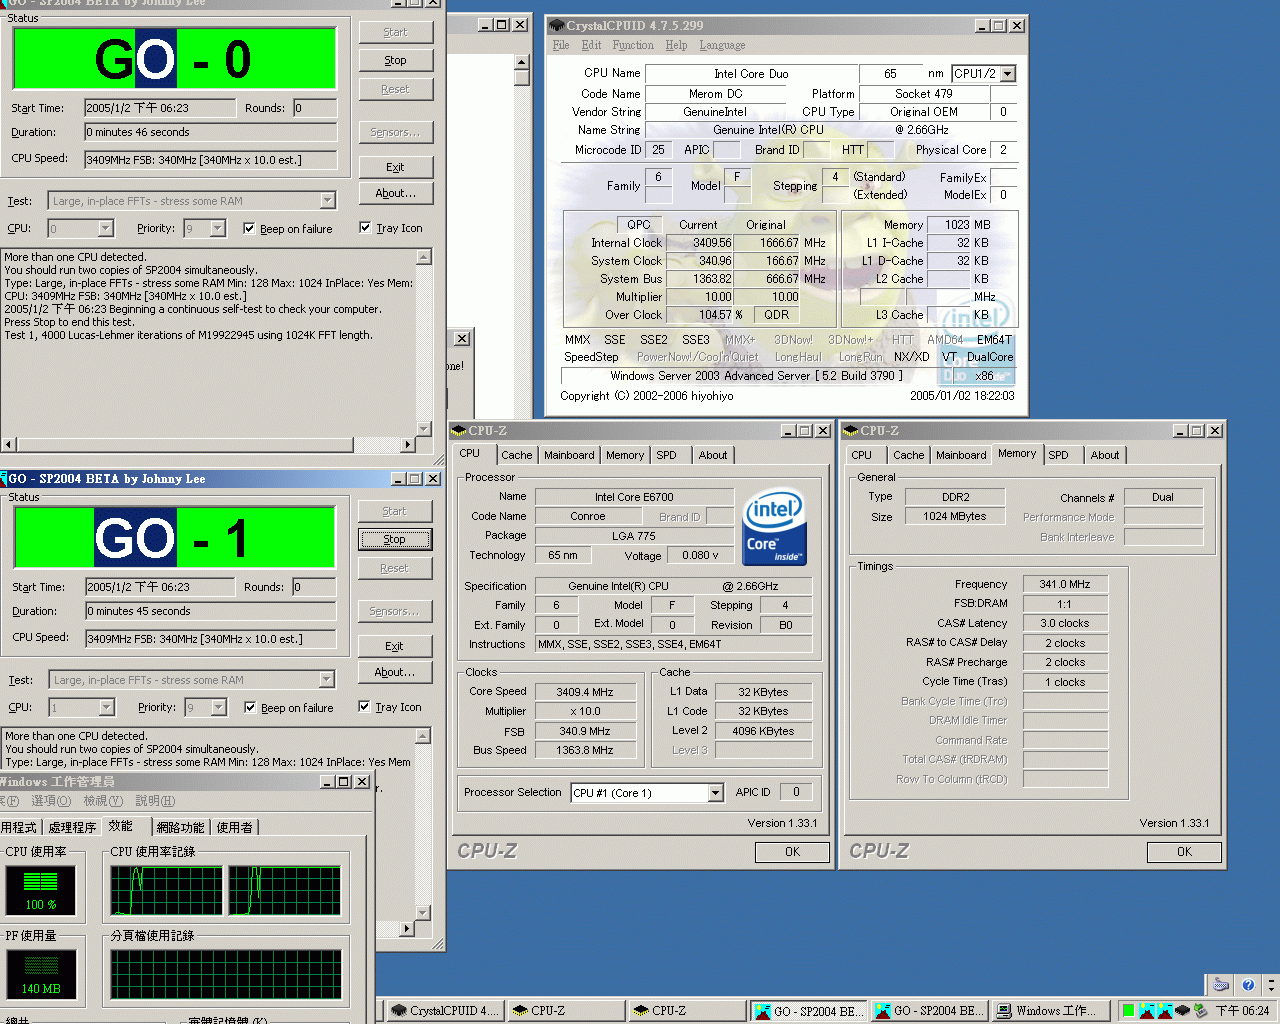Open Windows Task Manager taskbar button
Image resolution: width=1280 pixels, height=1024 pixels.
coord(1049,1011)
